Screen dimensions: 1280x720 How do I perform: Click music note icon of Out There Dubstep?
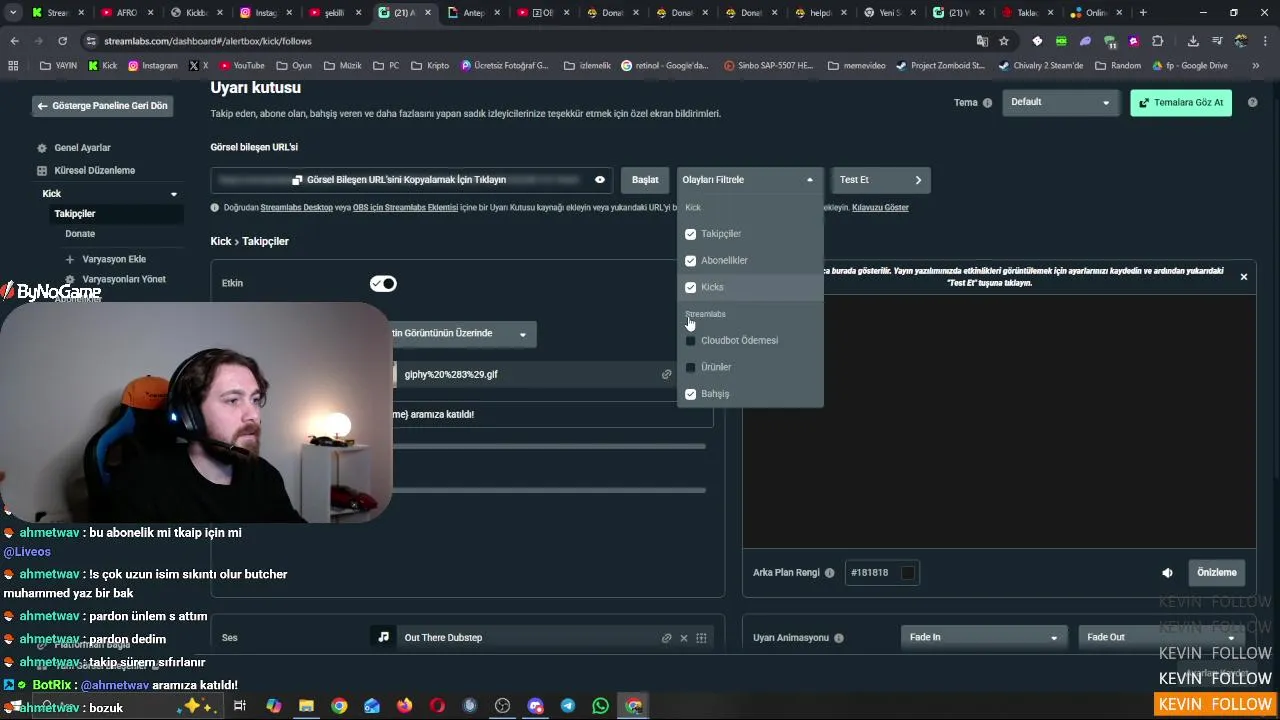pyautogui.click(x=383, y=637)
